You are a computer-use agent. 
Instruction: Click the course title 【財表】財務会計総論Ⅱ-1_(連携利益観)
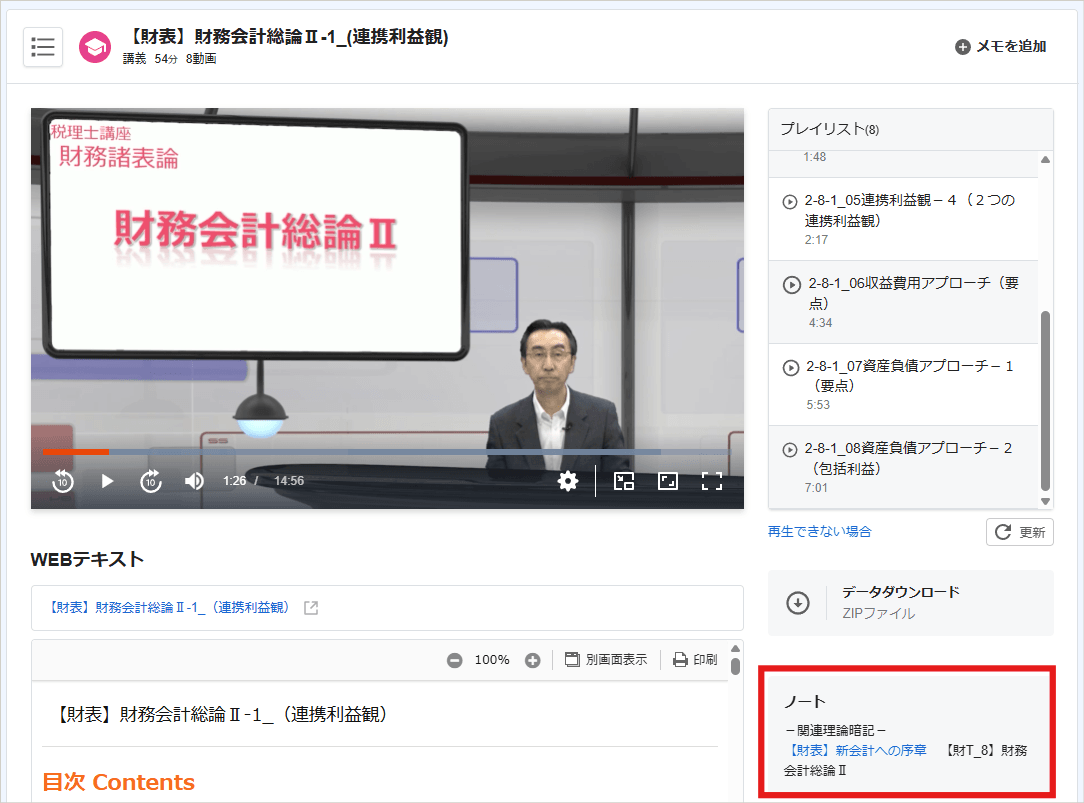[x=288, y=37]
